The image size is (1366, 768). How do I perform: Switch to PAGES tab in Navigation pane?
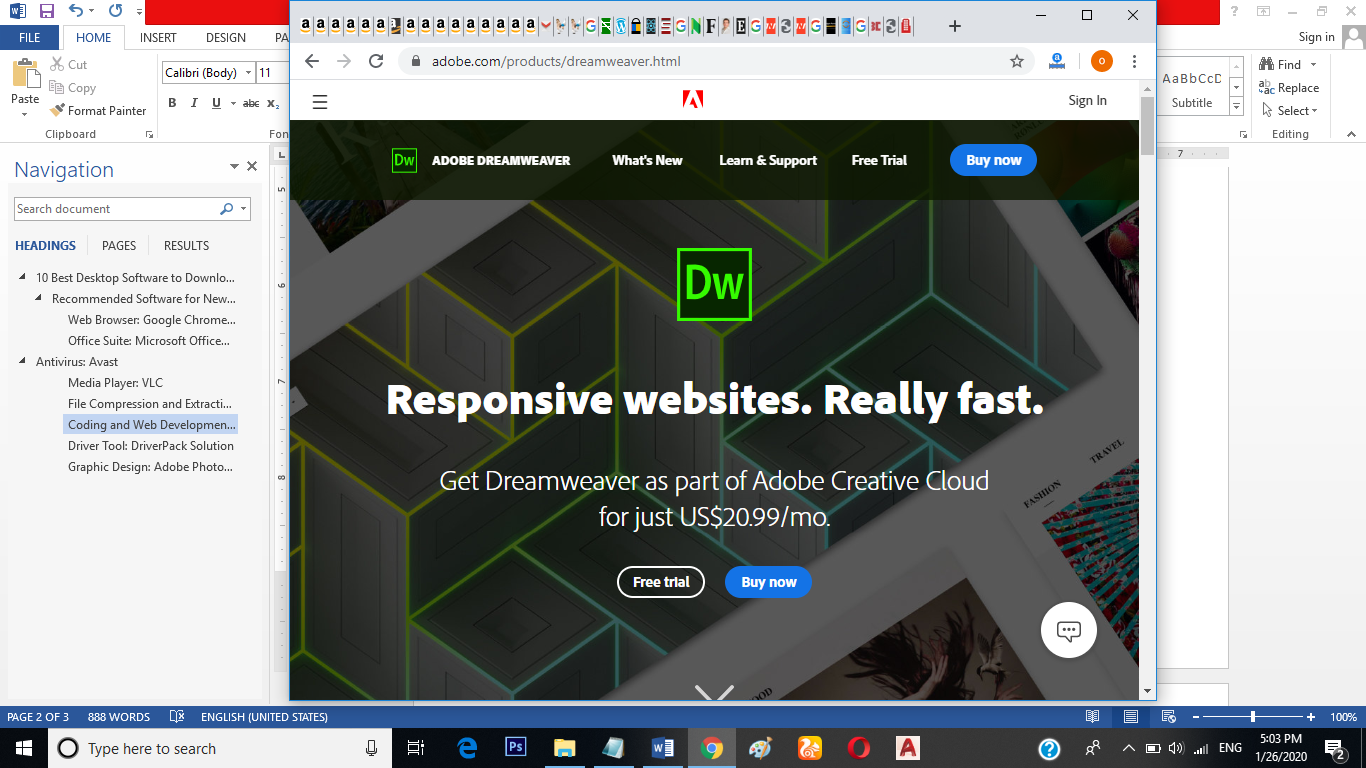pos(119,246)
